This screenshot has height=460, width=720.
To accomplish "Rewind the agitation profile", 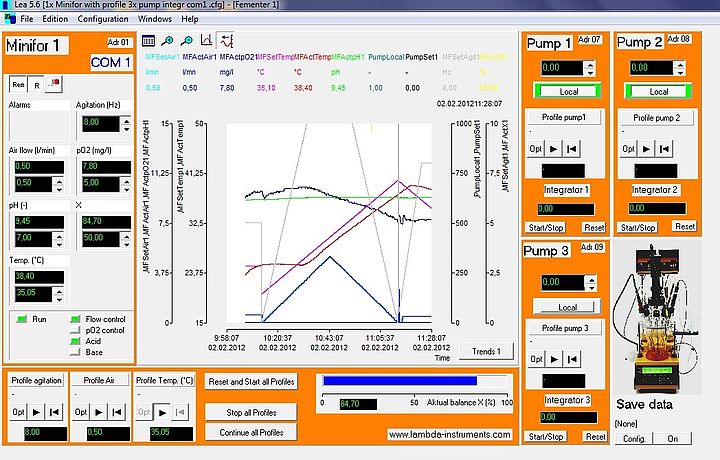I will click(54, 412).
